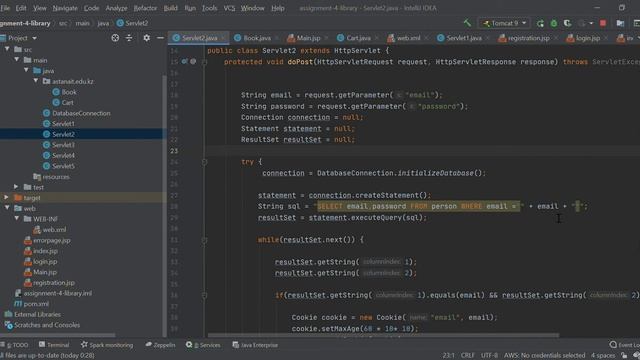This screenshot has width=640, height=360.
Task: Open the Zeppelin tool window
Action: [160, 345]
